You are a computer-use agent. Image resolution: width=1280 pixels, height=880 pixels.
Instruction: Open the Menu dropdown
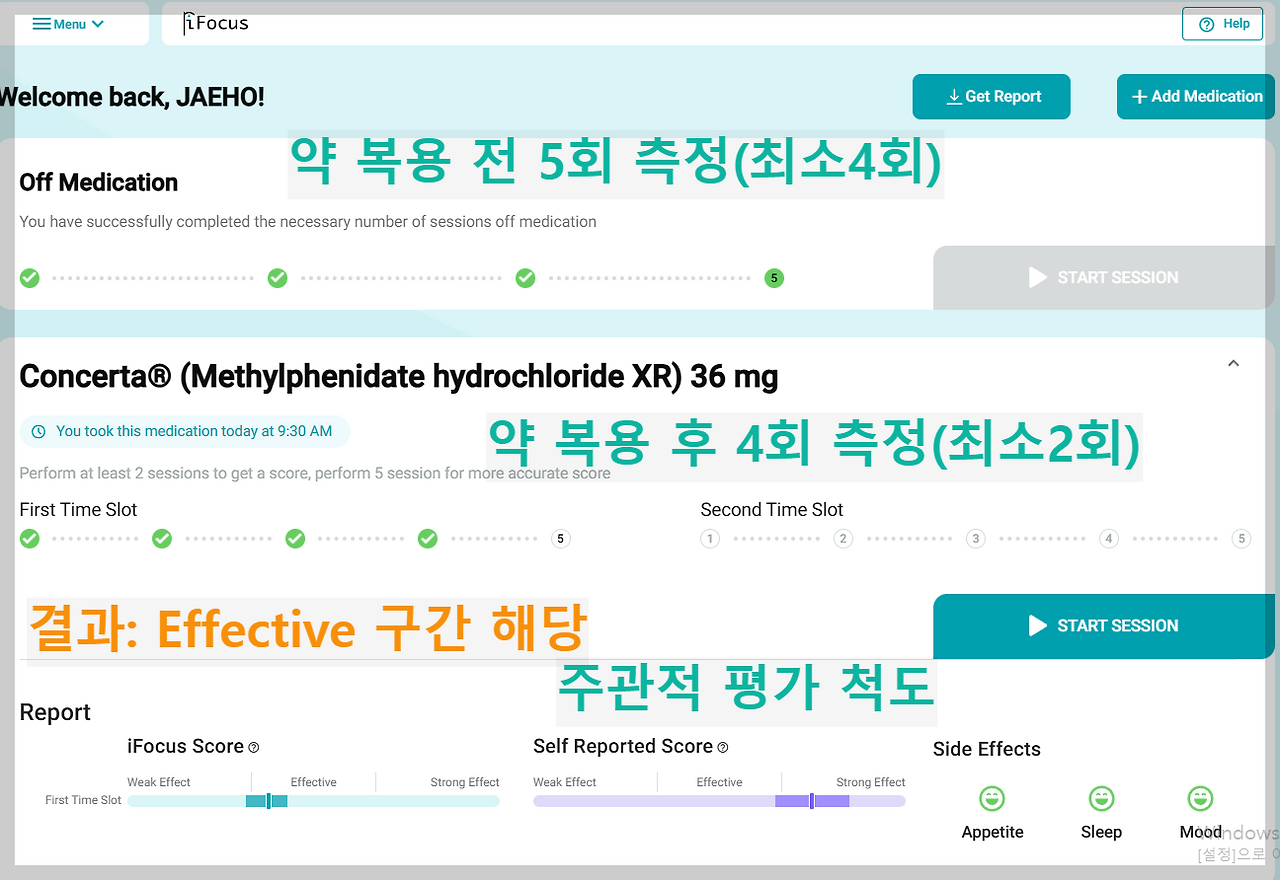[69, 24]
